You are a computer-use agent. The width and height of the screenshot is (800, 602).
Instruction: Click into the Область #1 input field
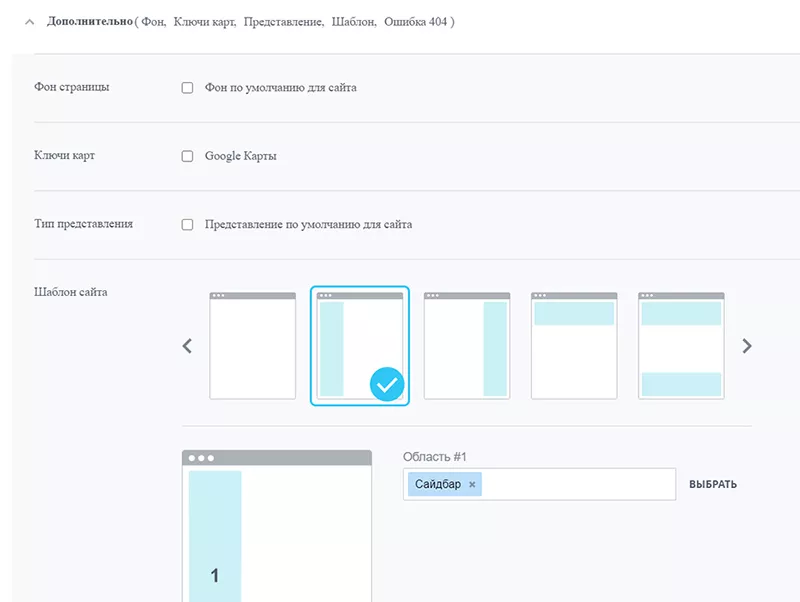pos(539,484)
